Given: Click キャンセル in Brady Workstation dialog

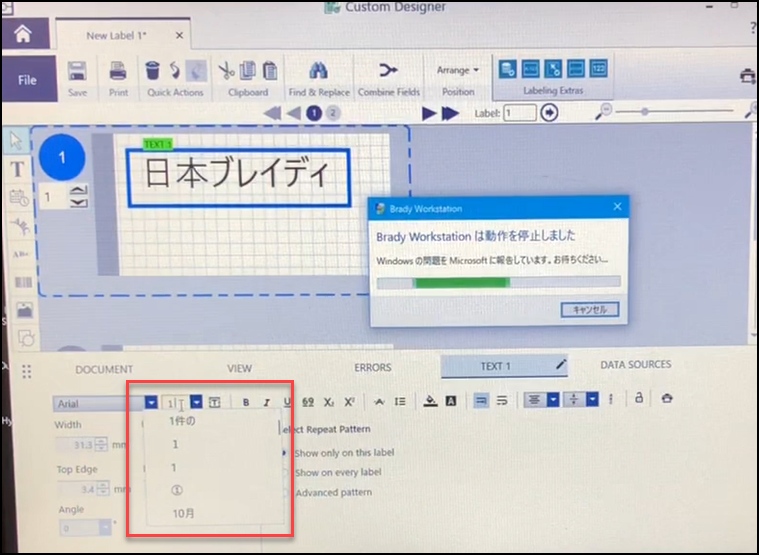Looking at the screenshot, I should point(590,310).
